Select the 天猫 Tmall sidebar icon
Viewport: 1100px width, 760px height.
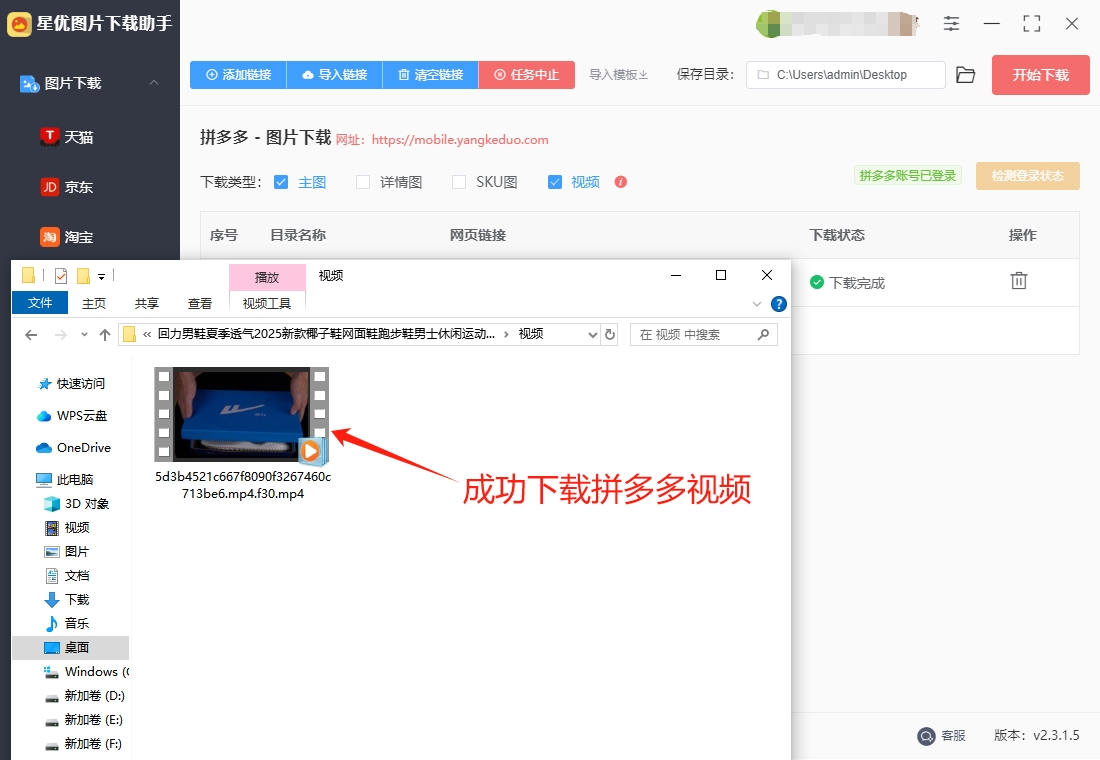(49, 136)
